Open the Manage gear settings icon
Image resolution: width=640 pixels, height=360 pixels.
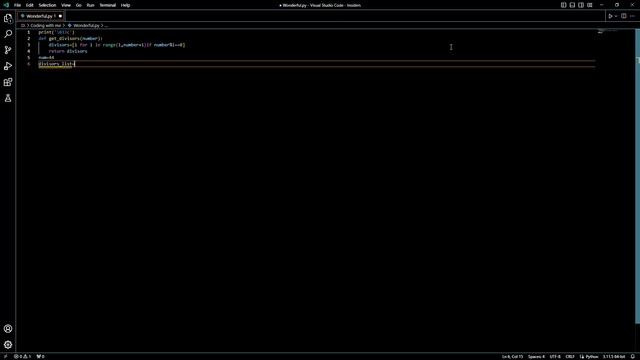coord(8,345)
